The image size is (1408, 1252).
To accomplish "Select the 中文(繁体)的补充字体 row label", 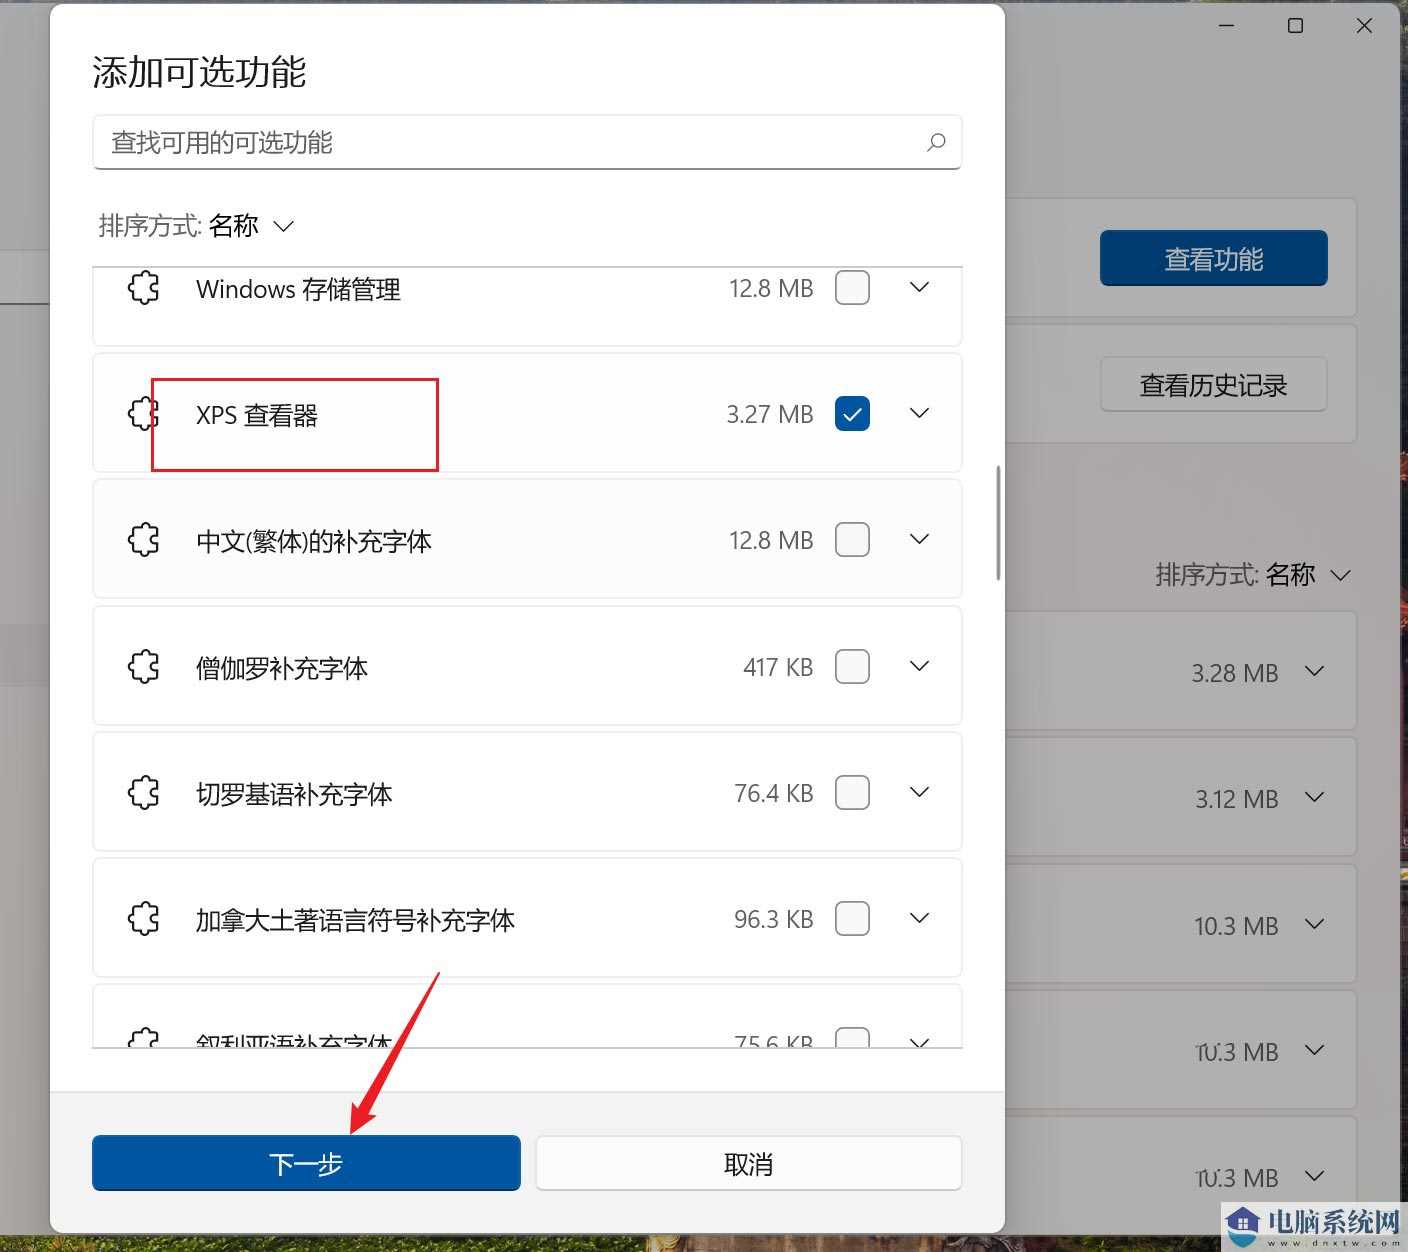I will tap(314, 542).
